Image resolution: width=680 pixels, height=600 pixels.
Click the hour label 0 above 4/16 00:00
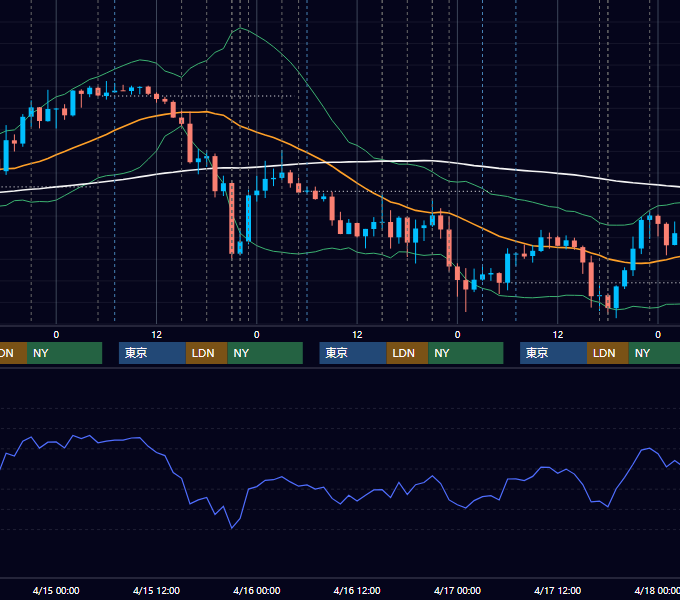(257, 335)
